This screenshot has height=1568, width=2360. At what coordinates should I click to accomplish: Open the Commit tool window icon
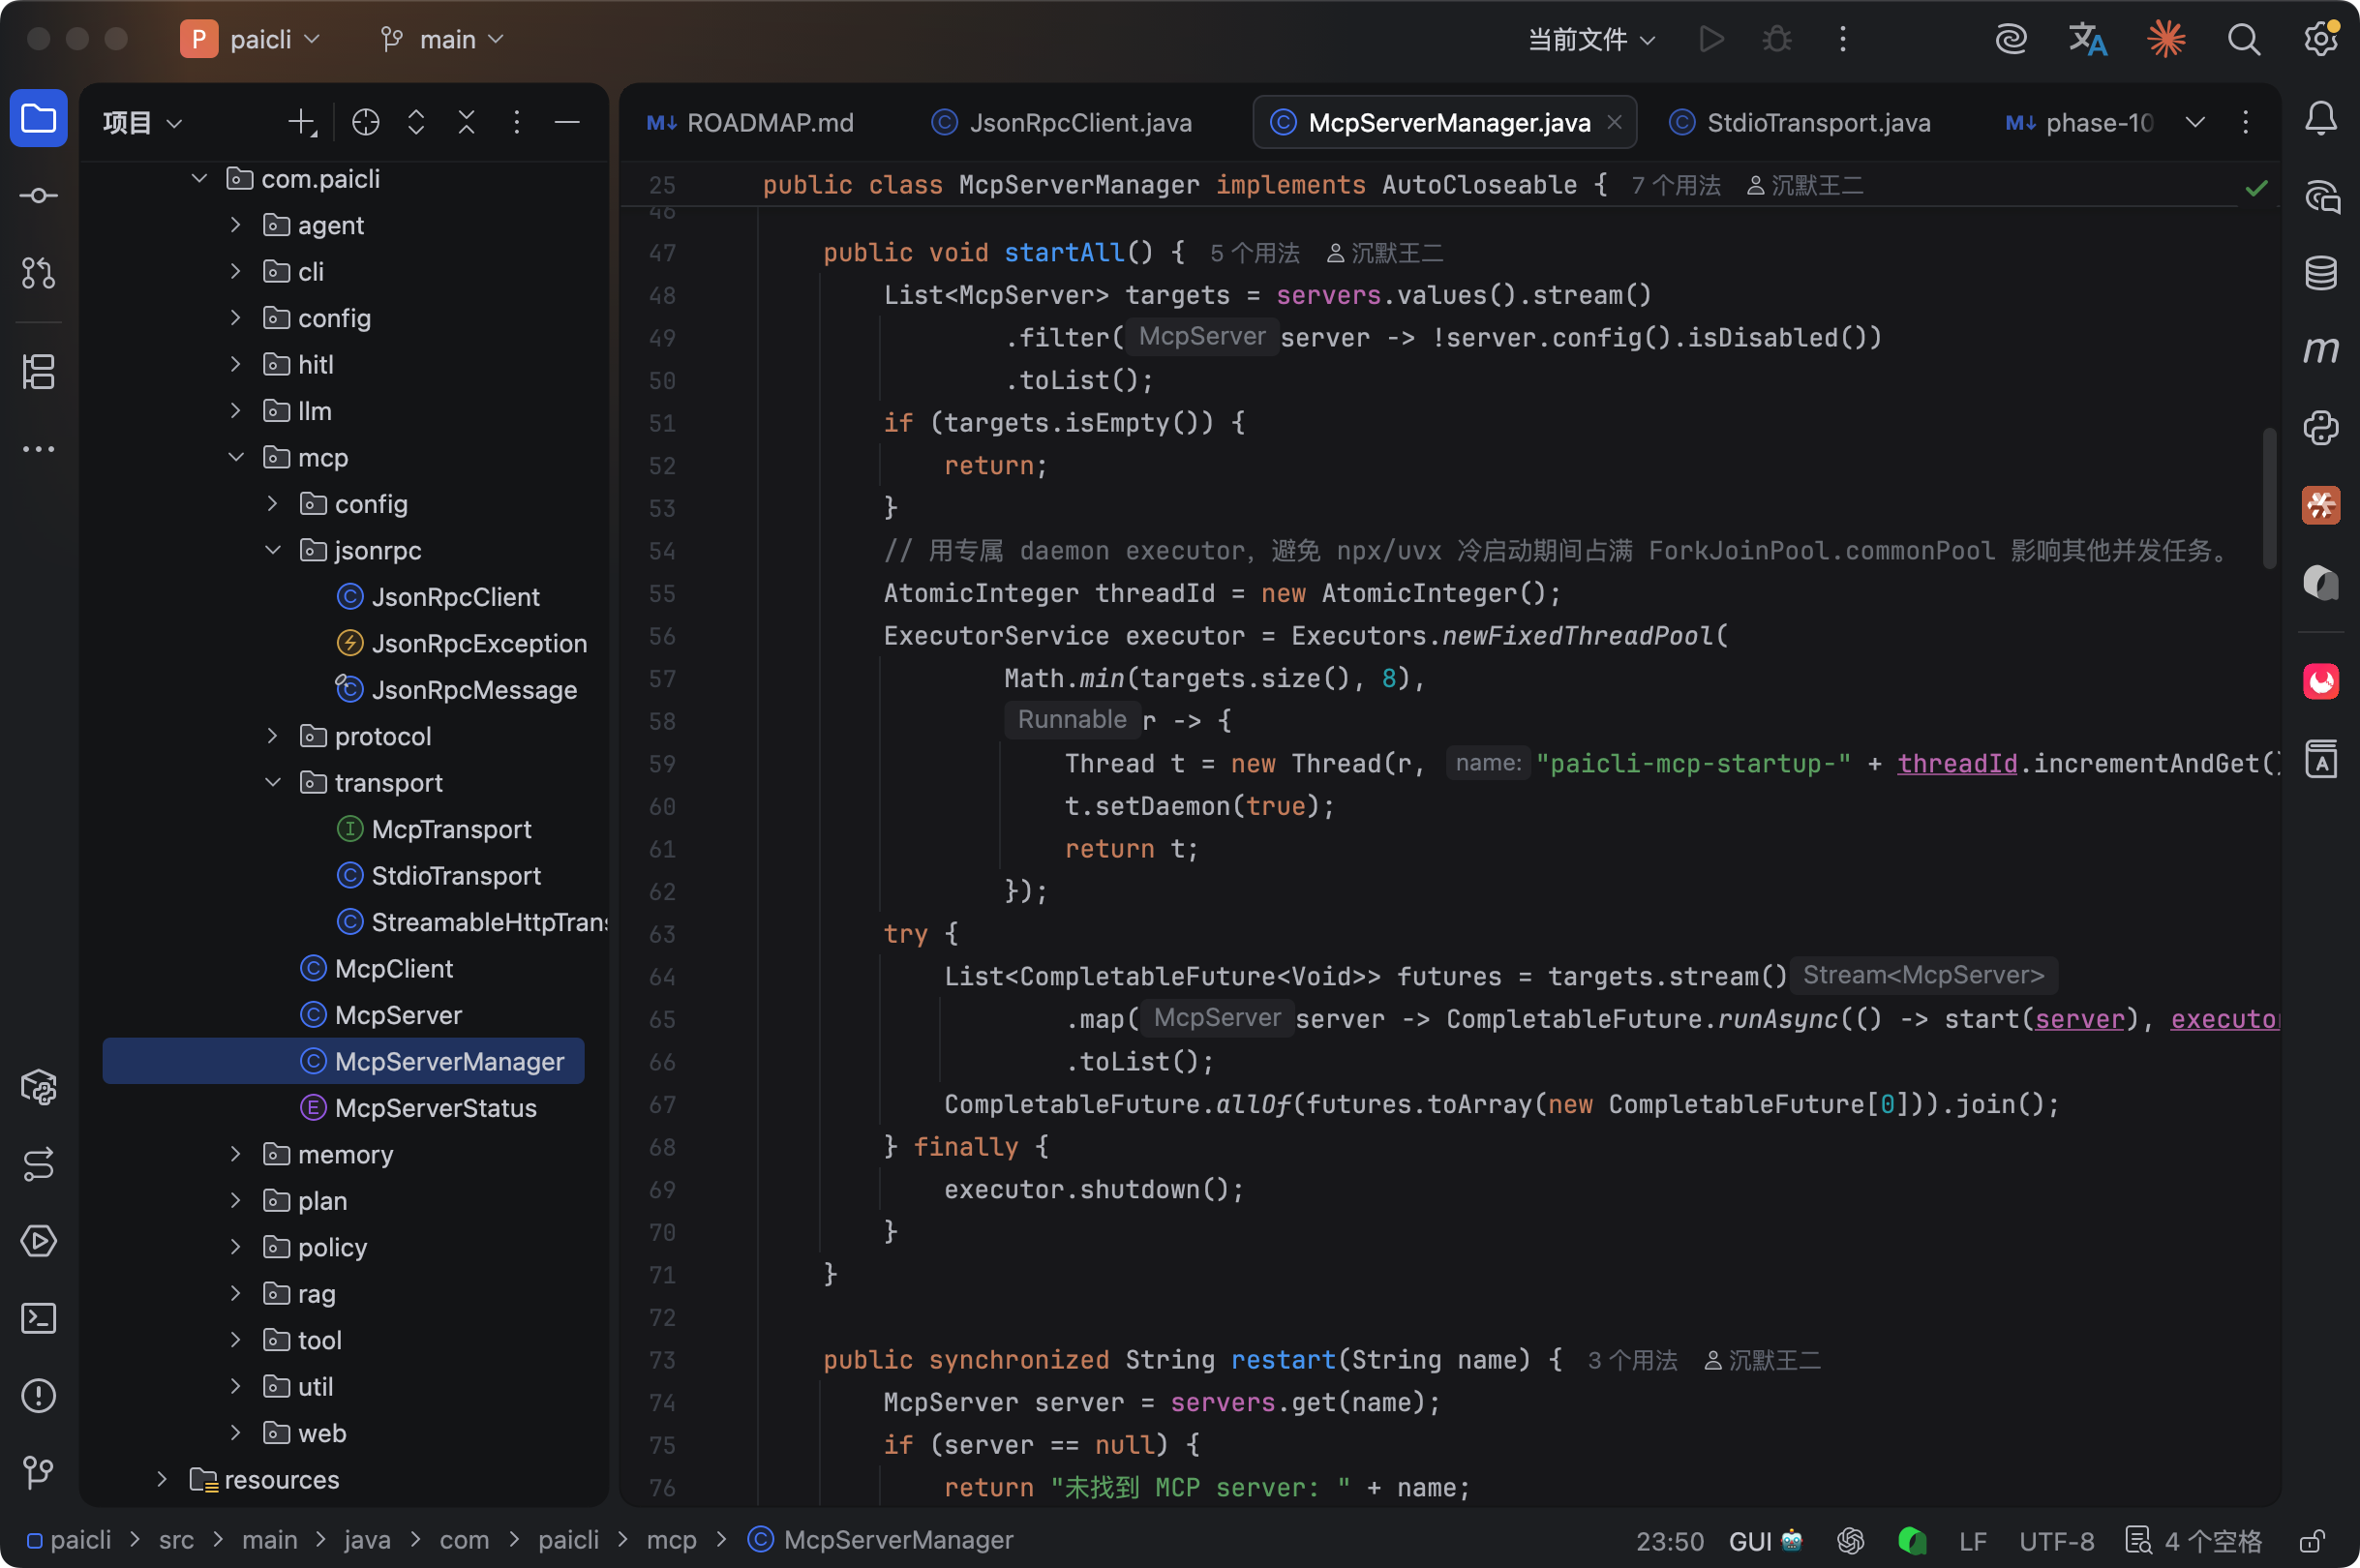(x=38, y=196)
